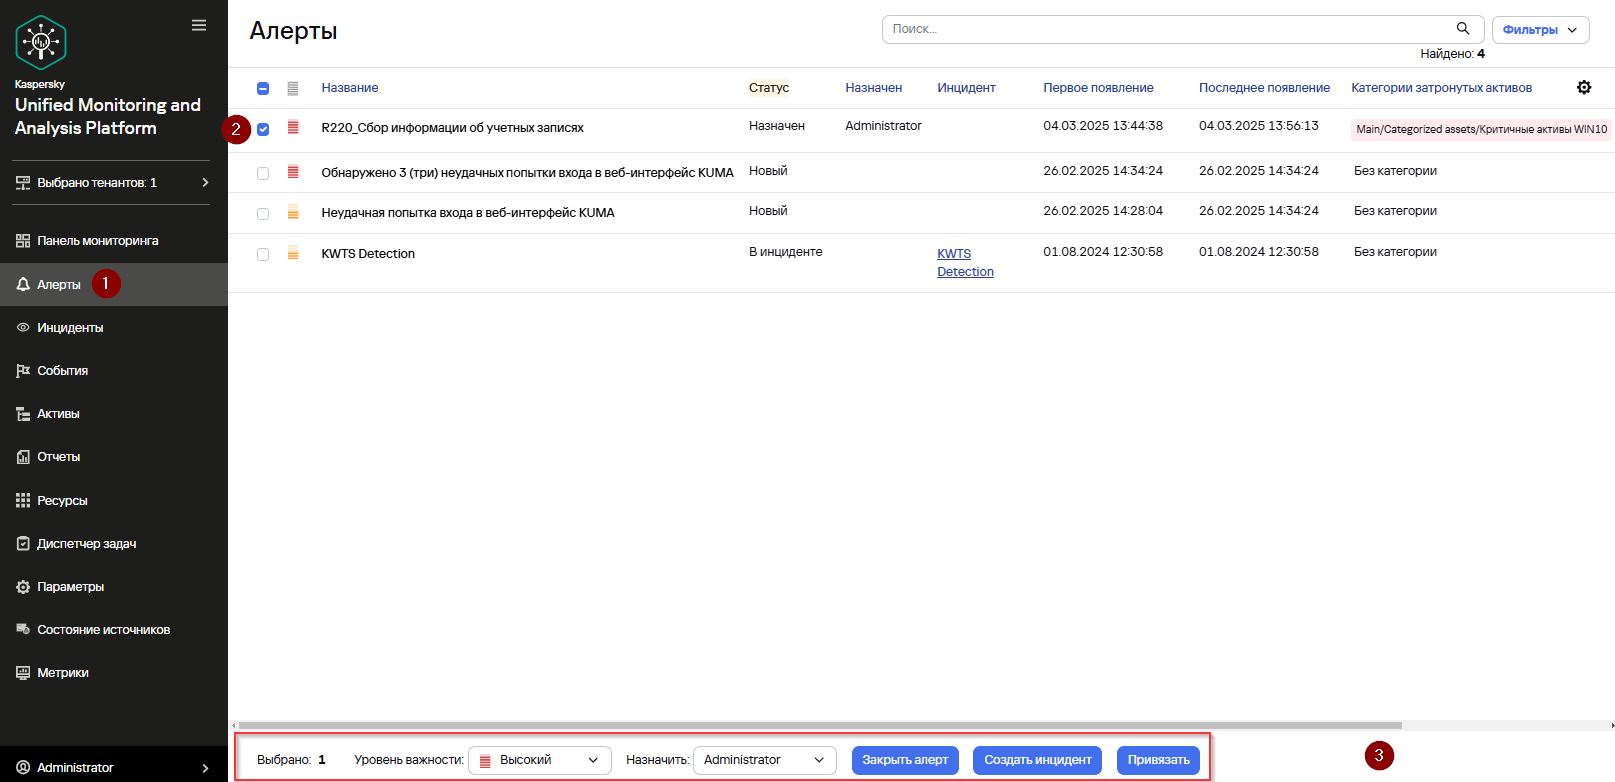Click severity icon of Неудачная попытка входа alert
Image resolution: width=1615 pixels, height=782 pixels.
293,212
